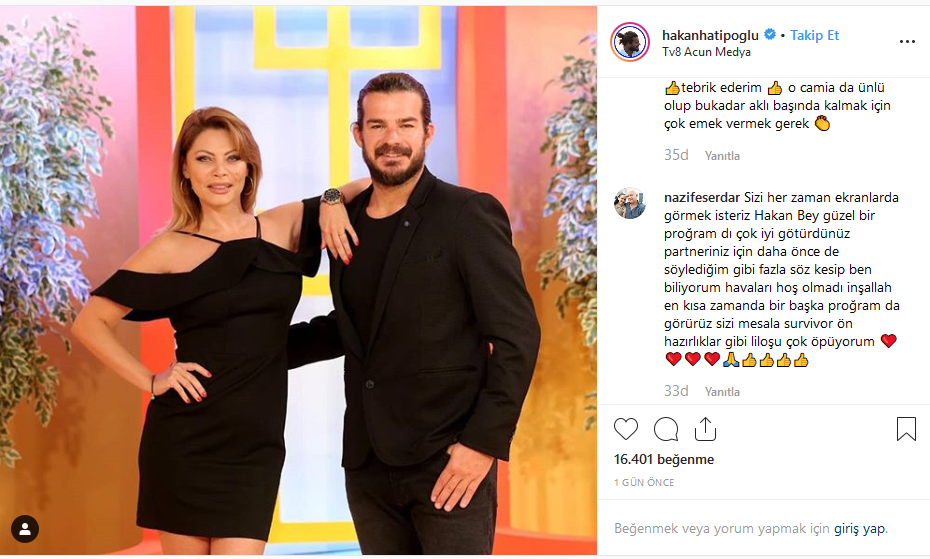Image resolution: width=930 pixels, height=559 pixels.
Task: Save the post with the bookmark icon
Action: coord(906,428)
